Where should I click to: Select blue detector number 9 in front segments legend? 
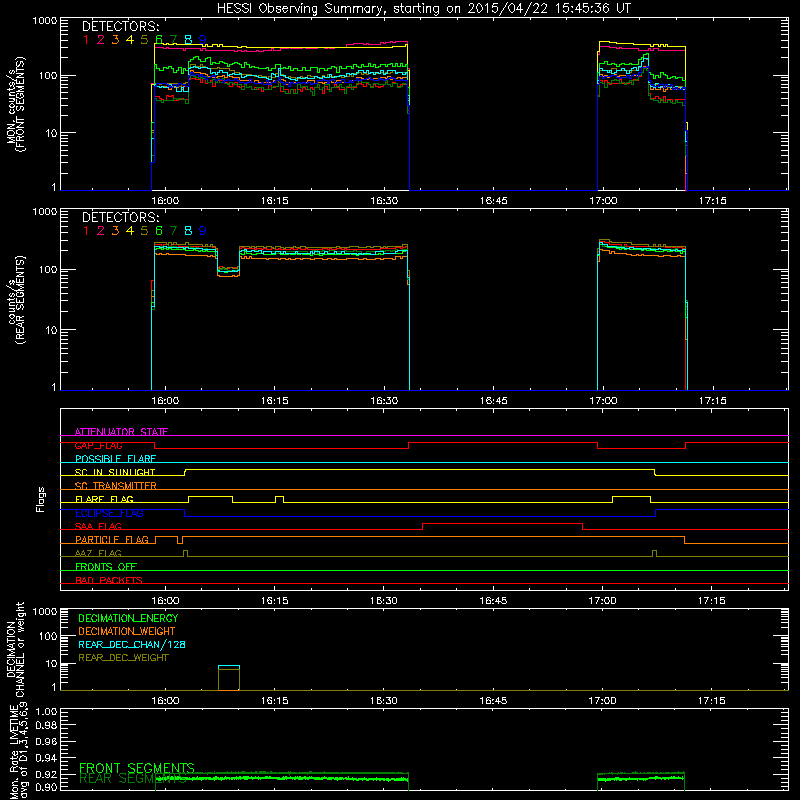coord(203,40)
